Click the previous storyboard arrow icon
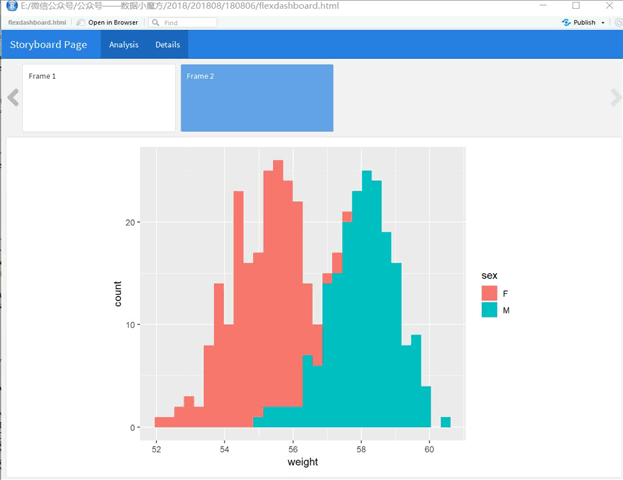This screenshot has height=480, width=623. (13, 98)
